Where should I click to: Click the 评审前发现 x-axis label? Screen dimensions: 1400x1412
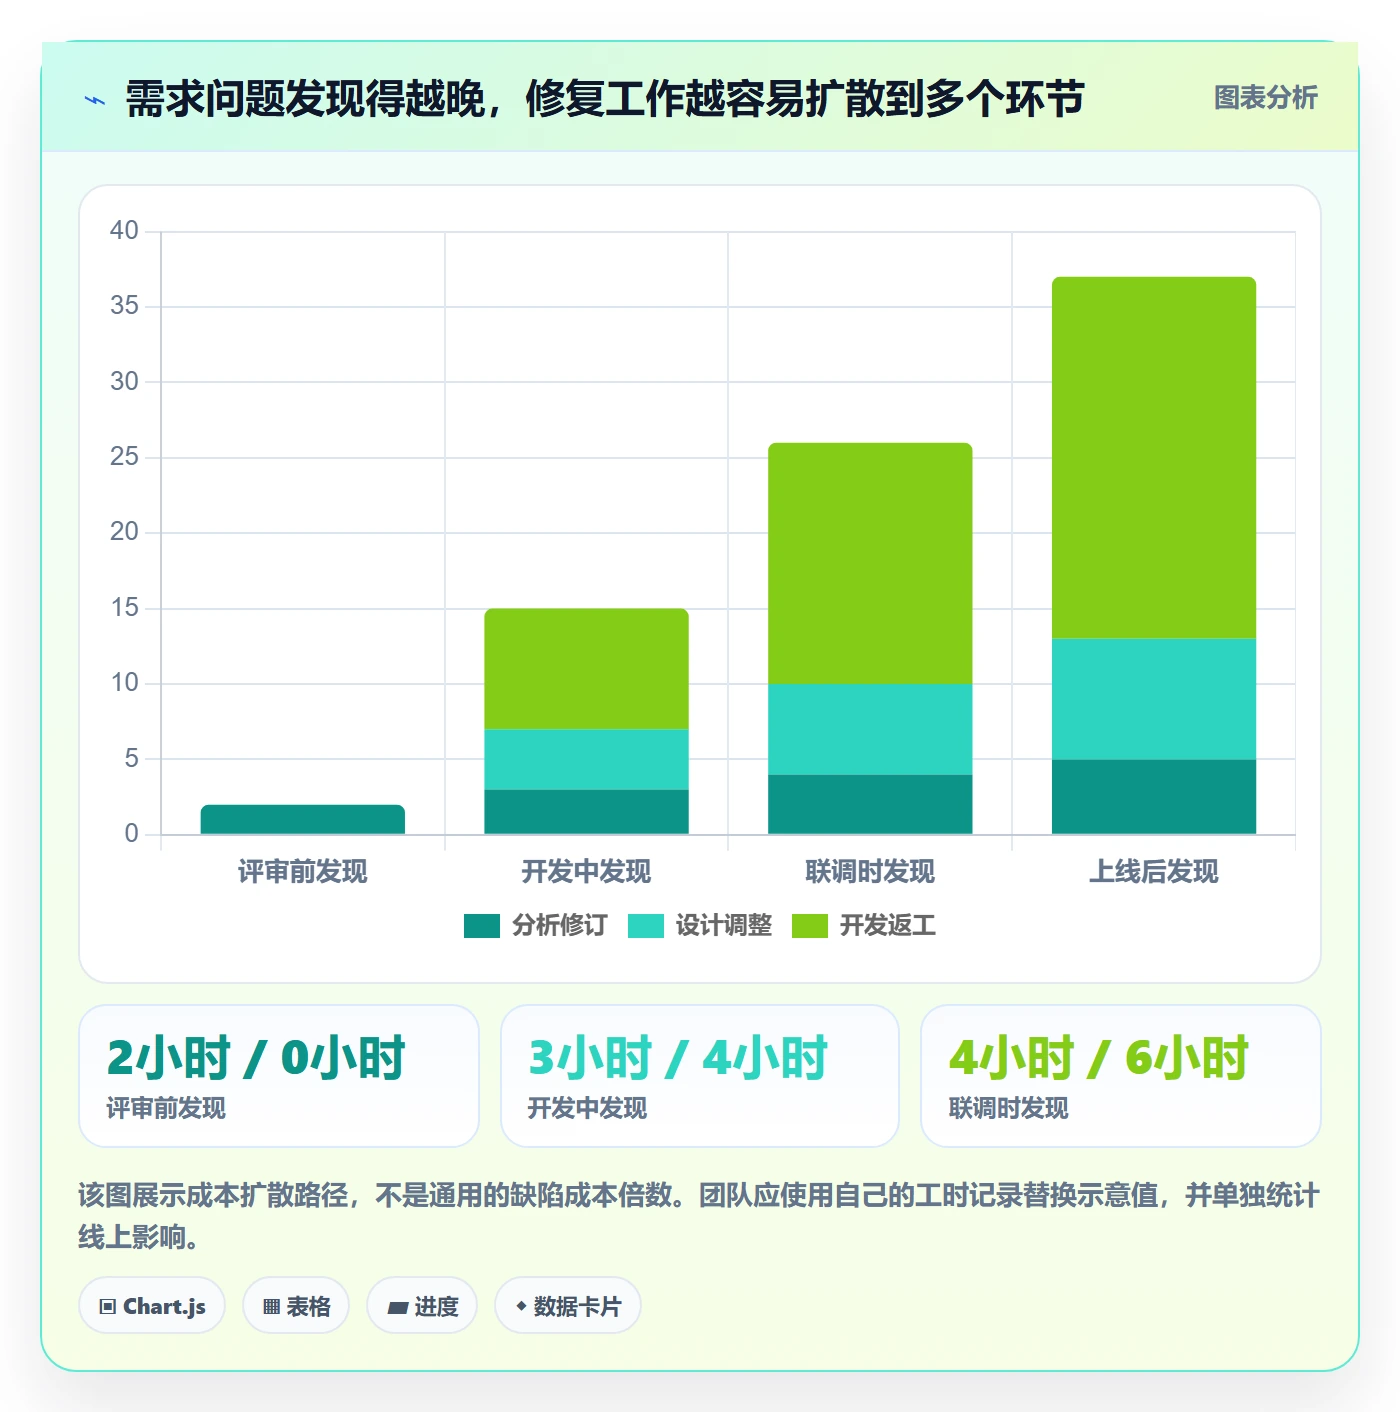[303, 872]
